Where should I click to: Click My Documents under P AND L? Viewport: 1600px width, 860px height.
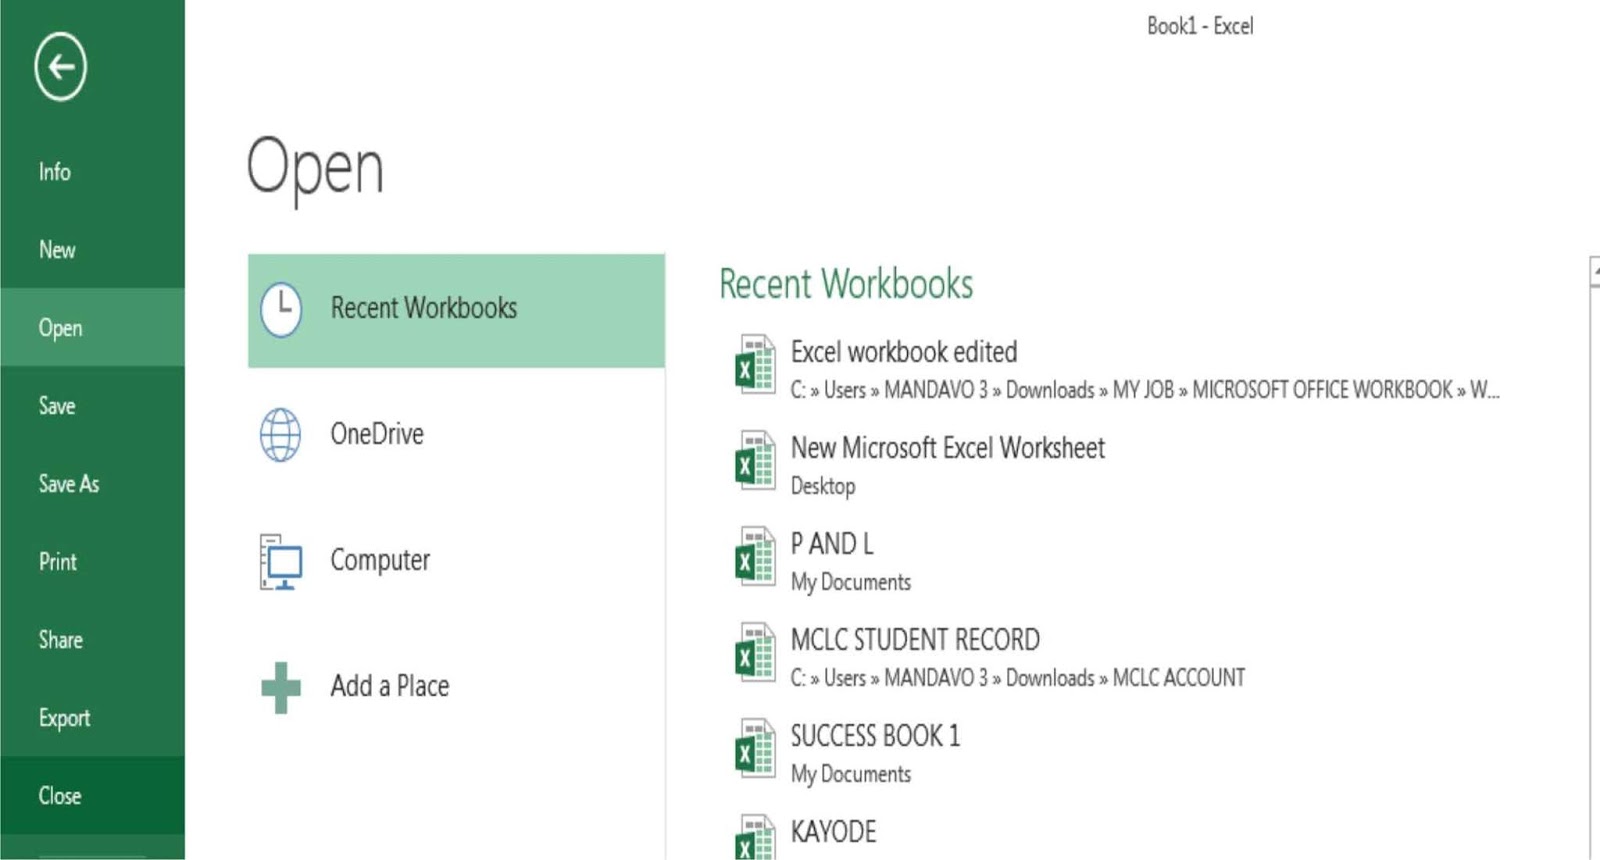coord(851,582)
